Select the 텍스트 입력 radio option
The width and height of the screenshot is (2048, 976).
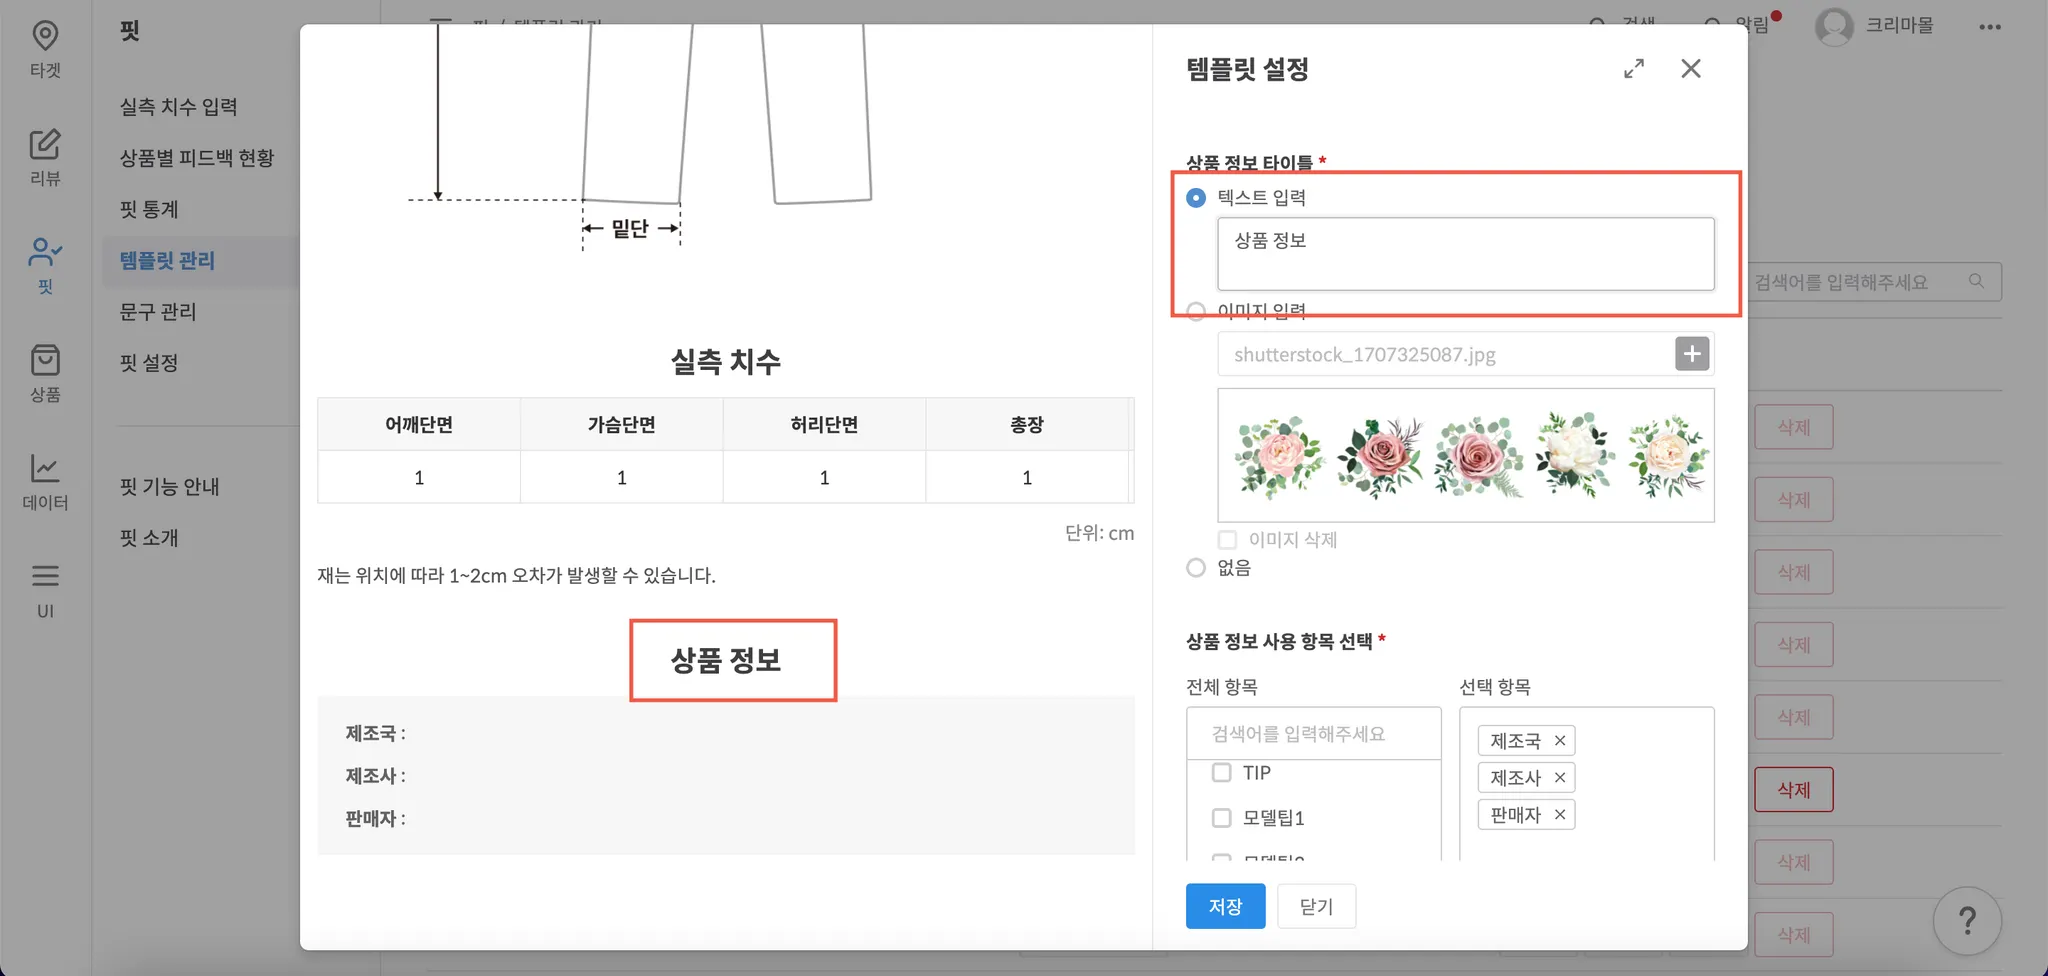(1196, 198)
